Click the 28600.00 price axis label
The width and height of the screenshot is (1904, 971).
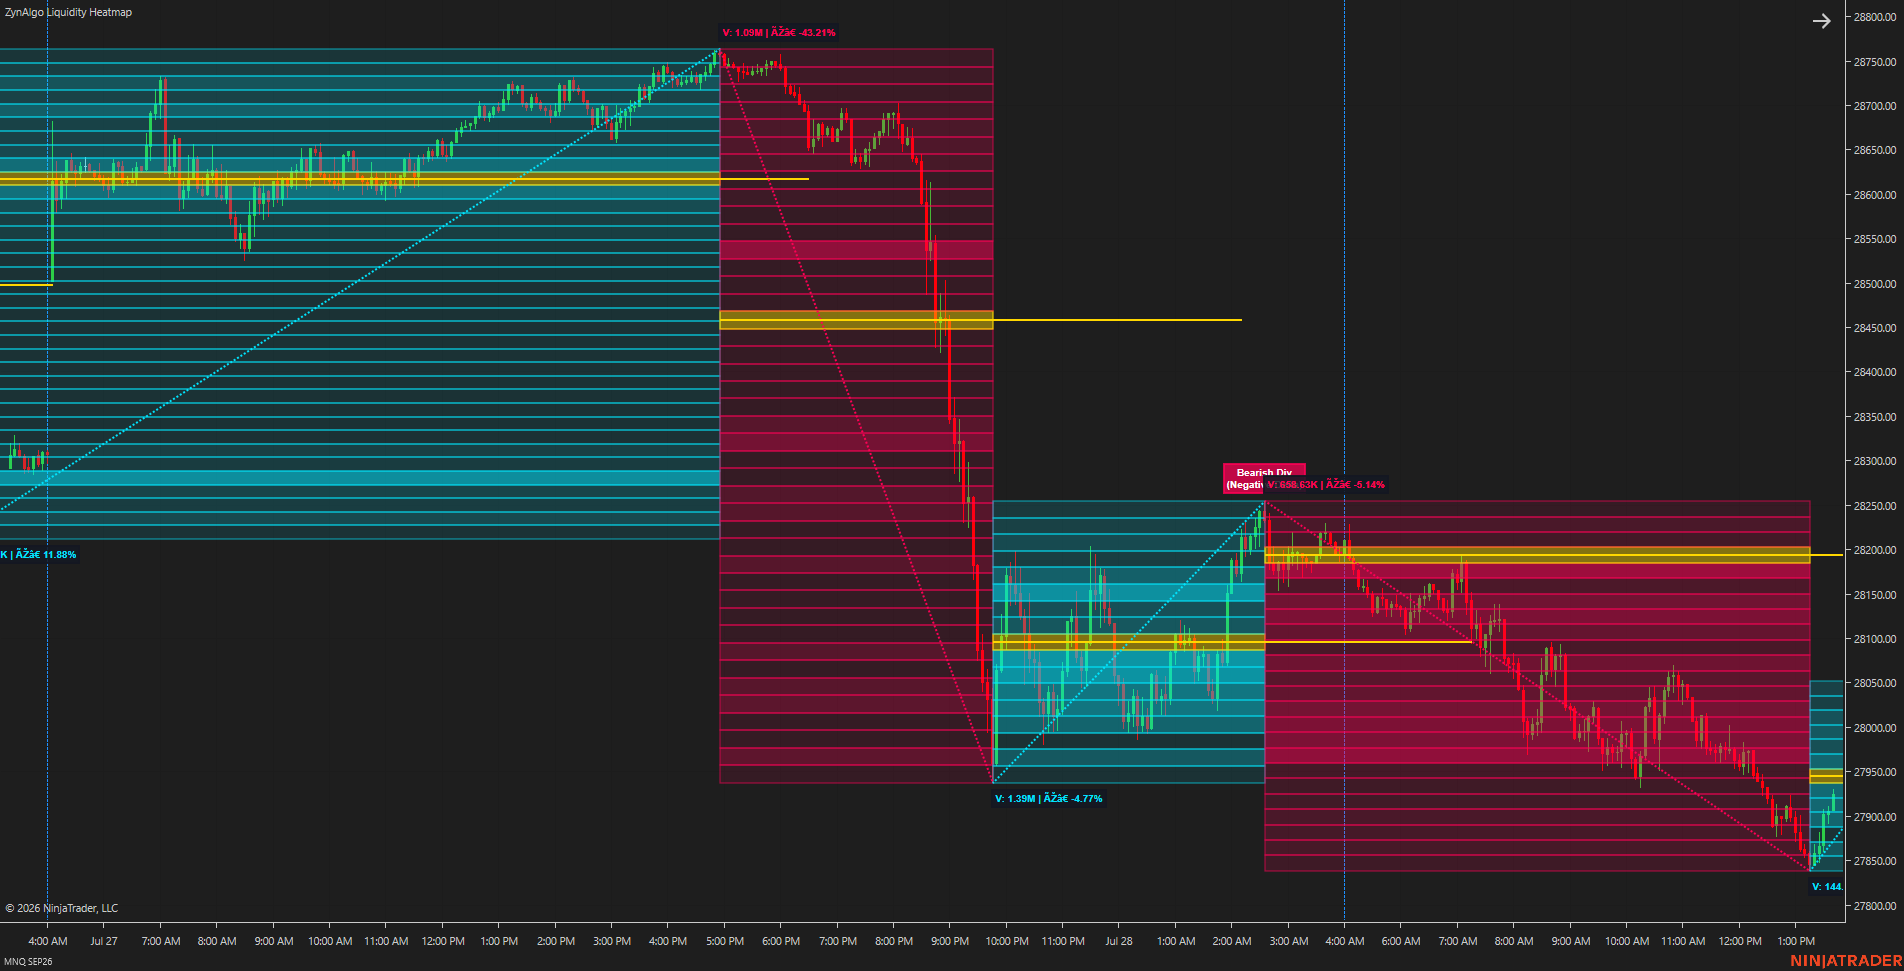[x=1875, y=195]
